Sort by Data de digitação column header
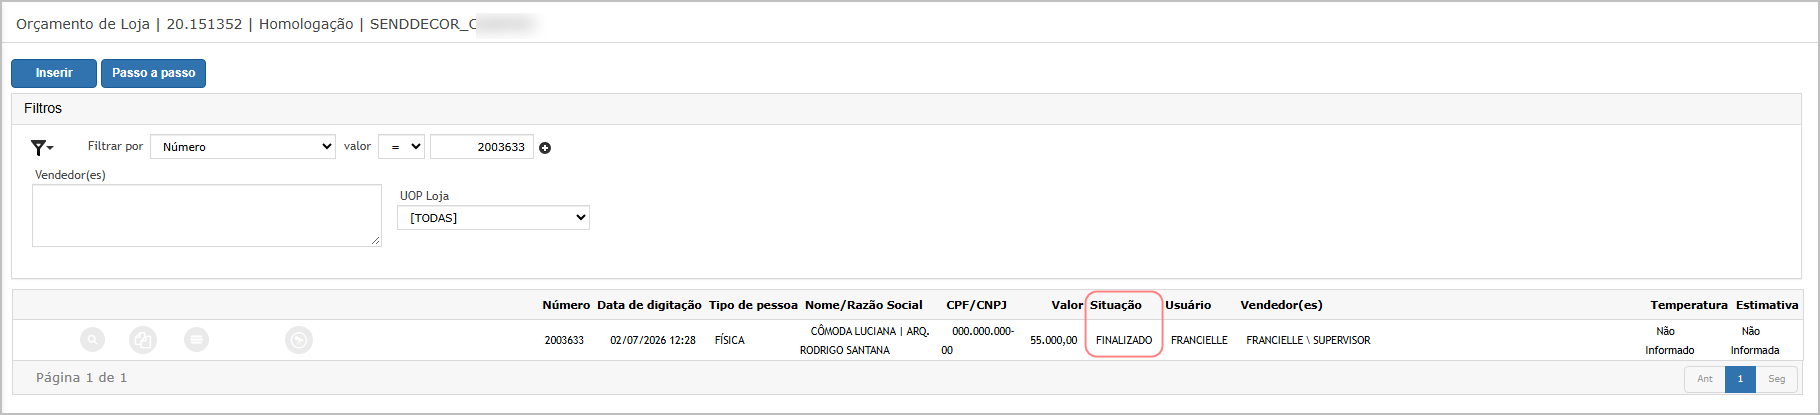Viewport: 1820px width, 415px height. tap(649, 305)
